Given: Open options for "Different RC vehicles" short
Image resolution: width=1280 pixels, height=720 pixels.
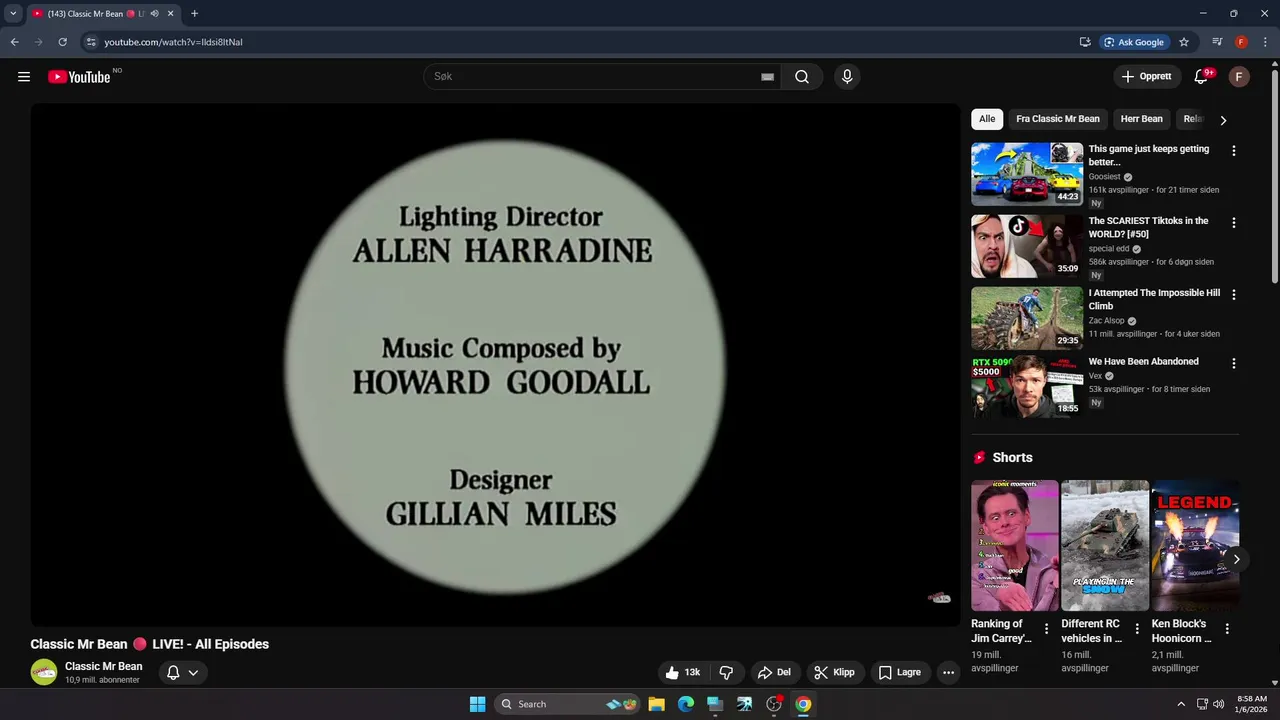Looking at the screenshot, I should 1137,629.
